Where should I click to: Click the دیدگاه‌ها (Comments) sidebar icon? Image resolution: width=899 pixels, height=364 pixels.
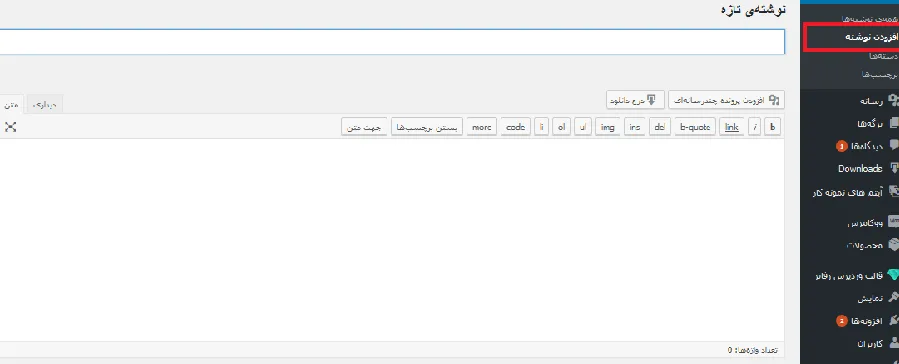tap(893, 146)
